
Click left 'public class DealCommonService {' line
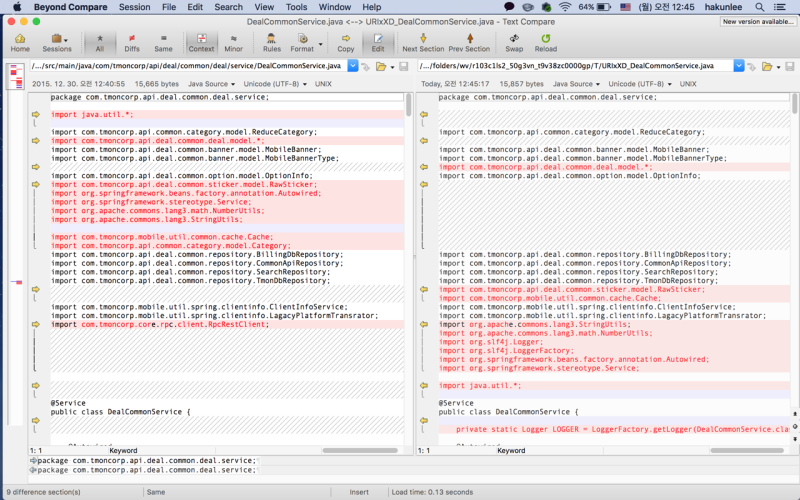point(120,412)
